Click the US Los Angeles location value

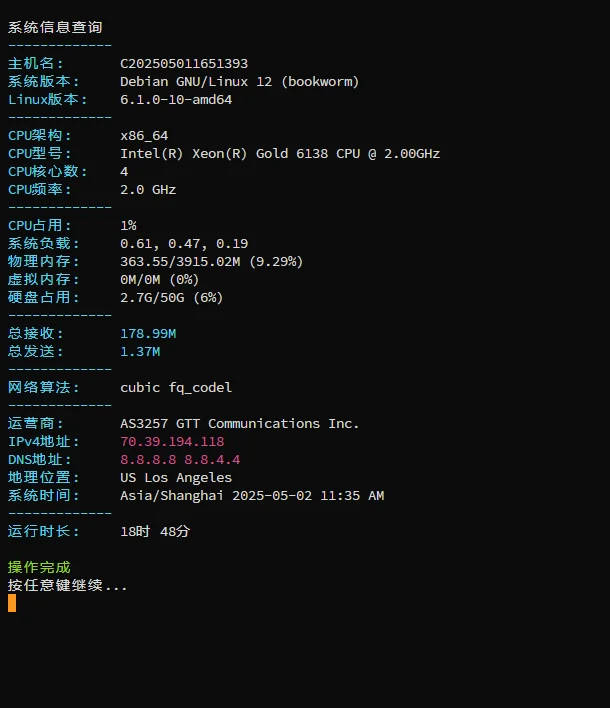point(176,478)
